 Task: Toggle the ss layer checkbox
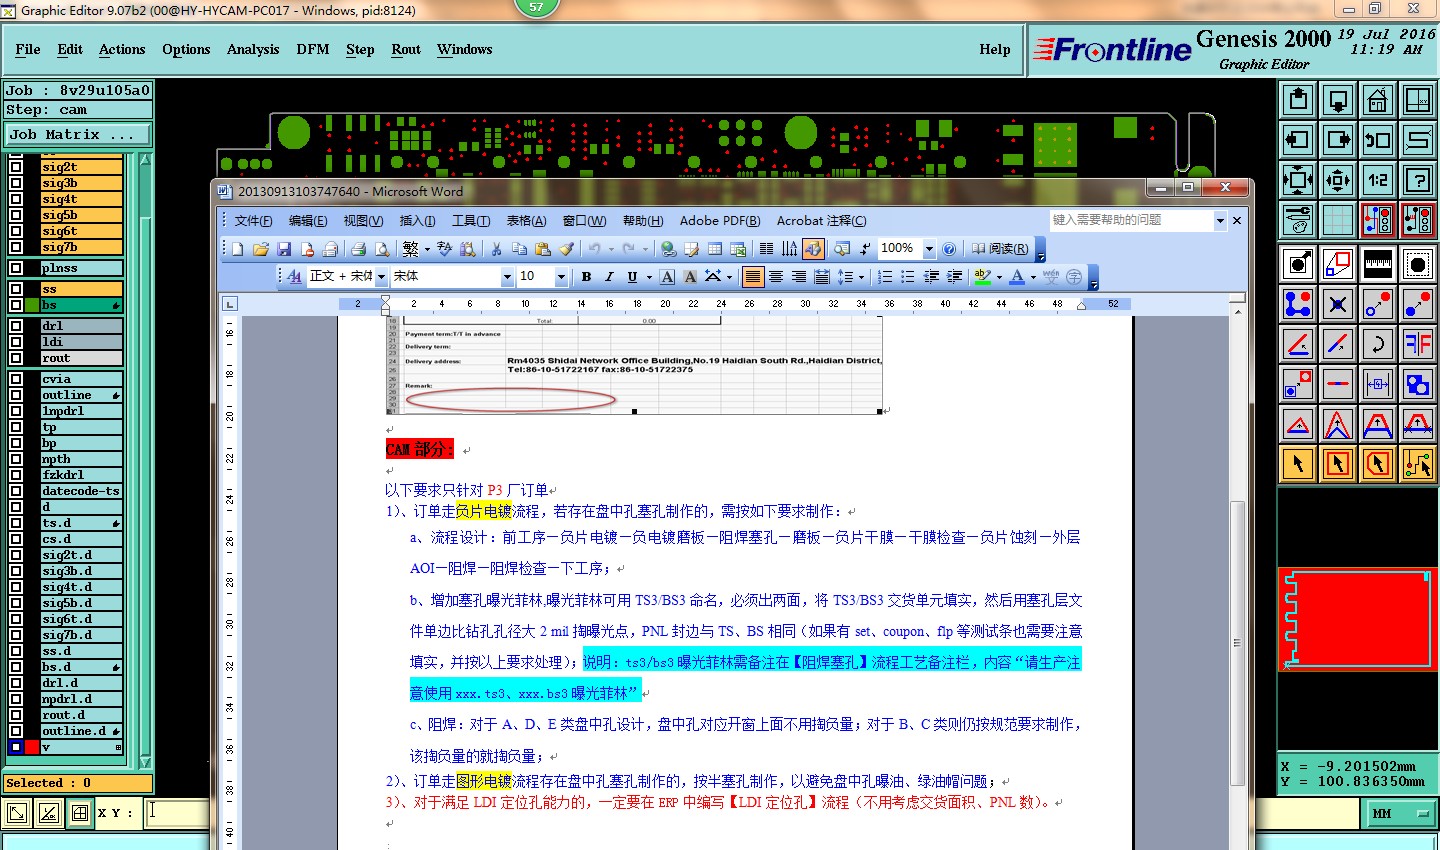16,289
